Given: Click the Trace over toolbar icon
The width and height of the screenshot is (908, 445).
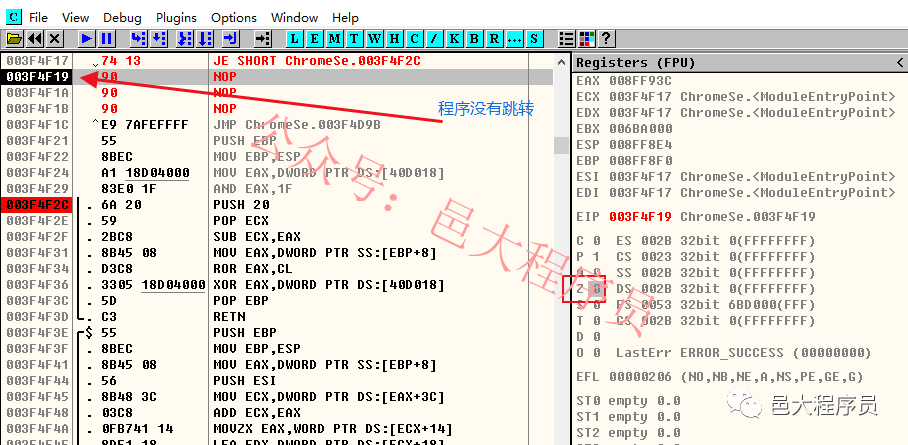Looking at the screenshot, I should pyautogui.click(x=204, y=39).
